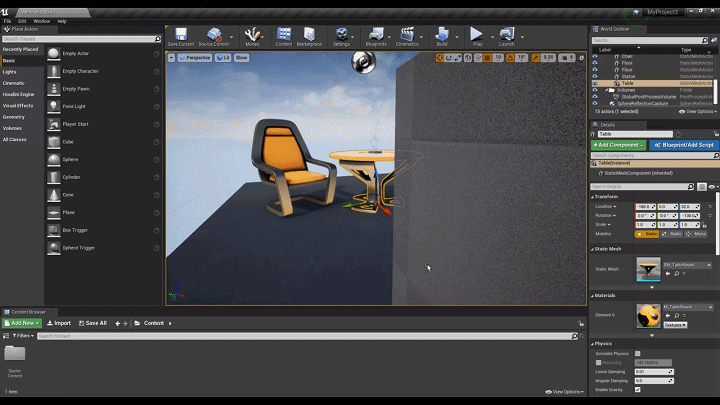Click the Starter Content folder
Image resolution: width=720 pixels, height=405 pixels.
(x=15, y=361)
